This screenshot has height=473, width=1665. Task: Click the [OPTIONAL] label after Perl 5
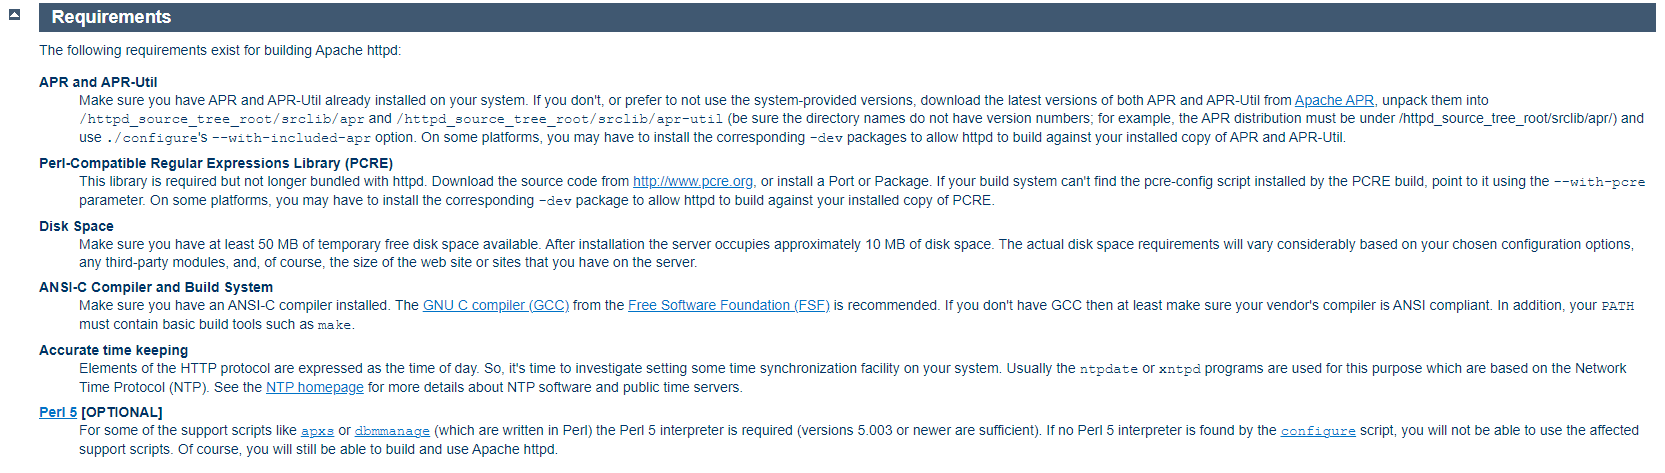coord(122,412)
